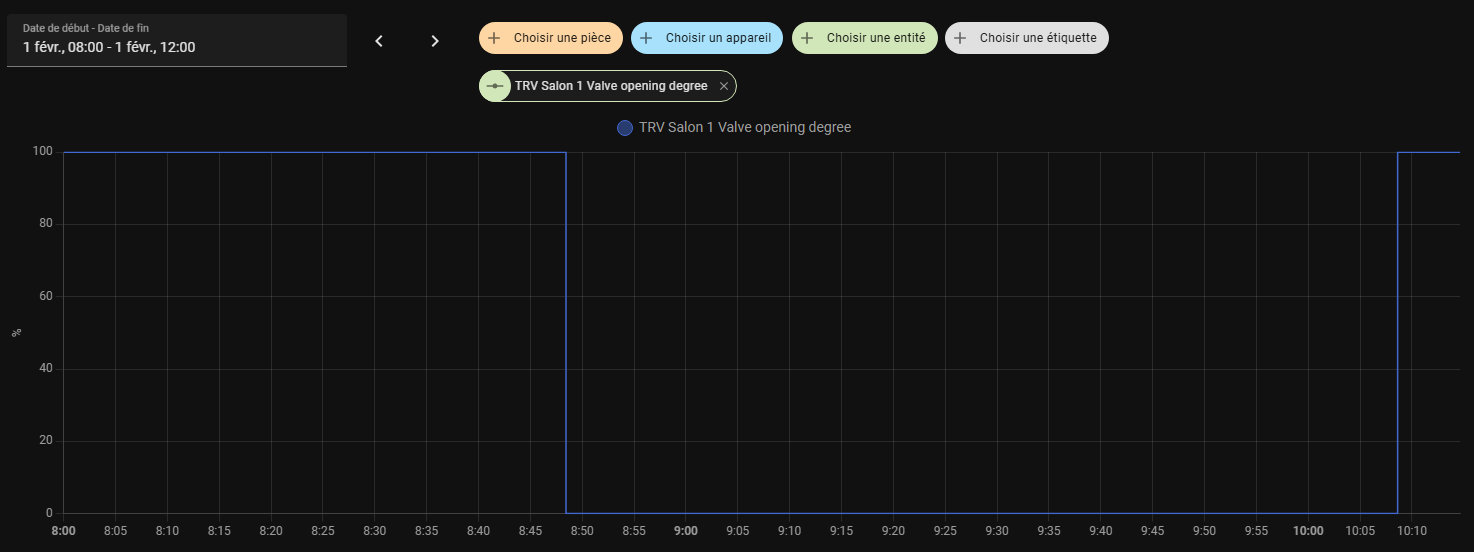Screen dimensions: 1474x552
Task: Go to the next time range arrow
Action: (x=435, y=41)
